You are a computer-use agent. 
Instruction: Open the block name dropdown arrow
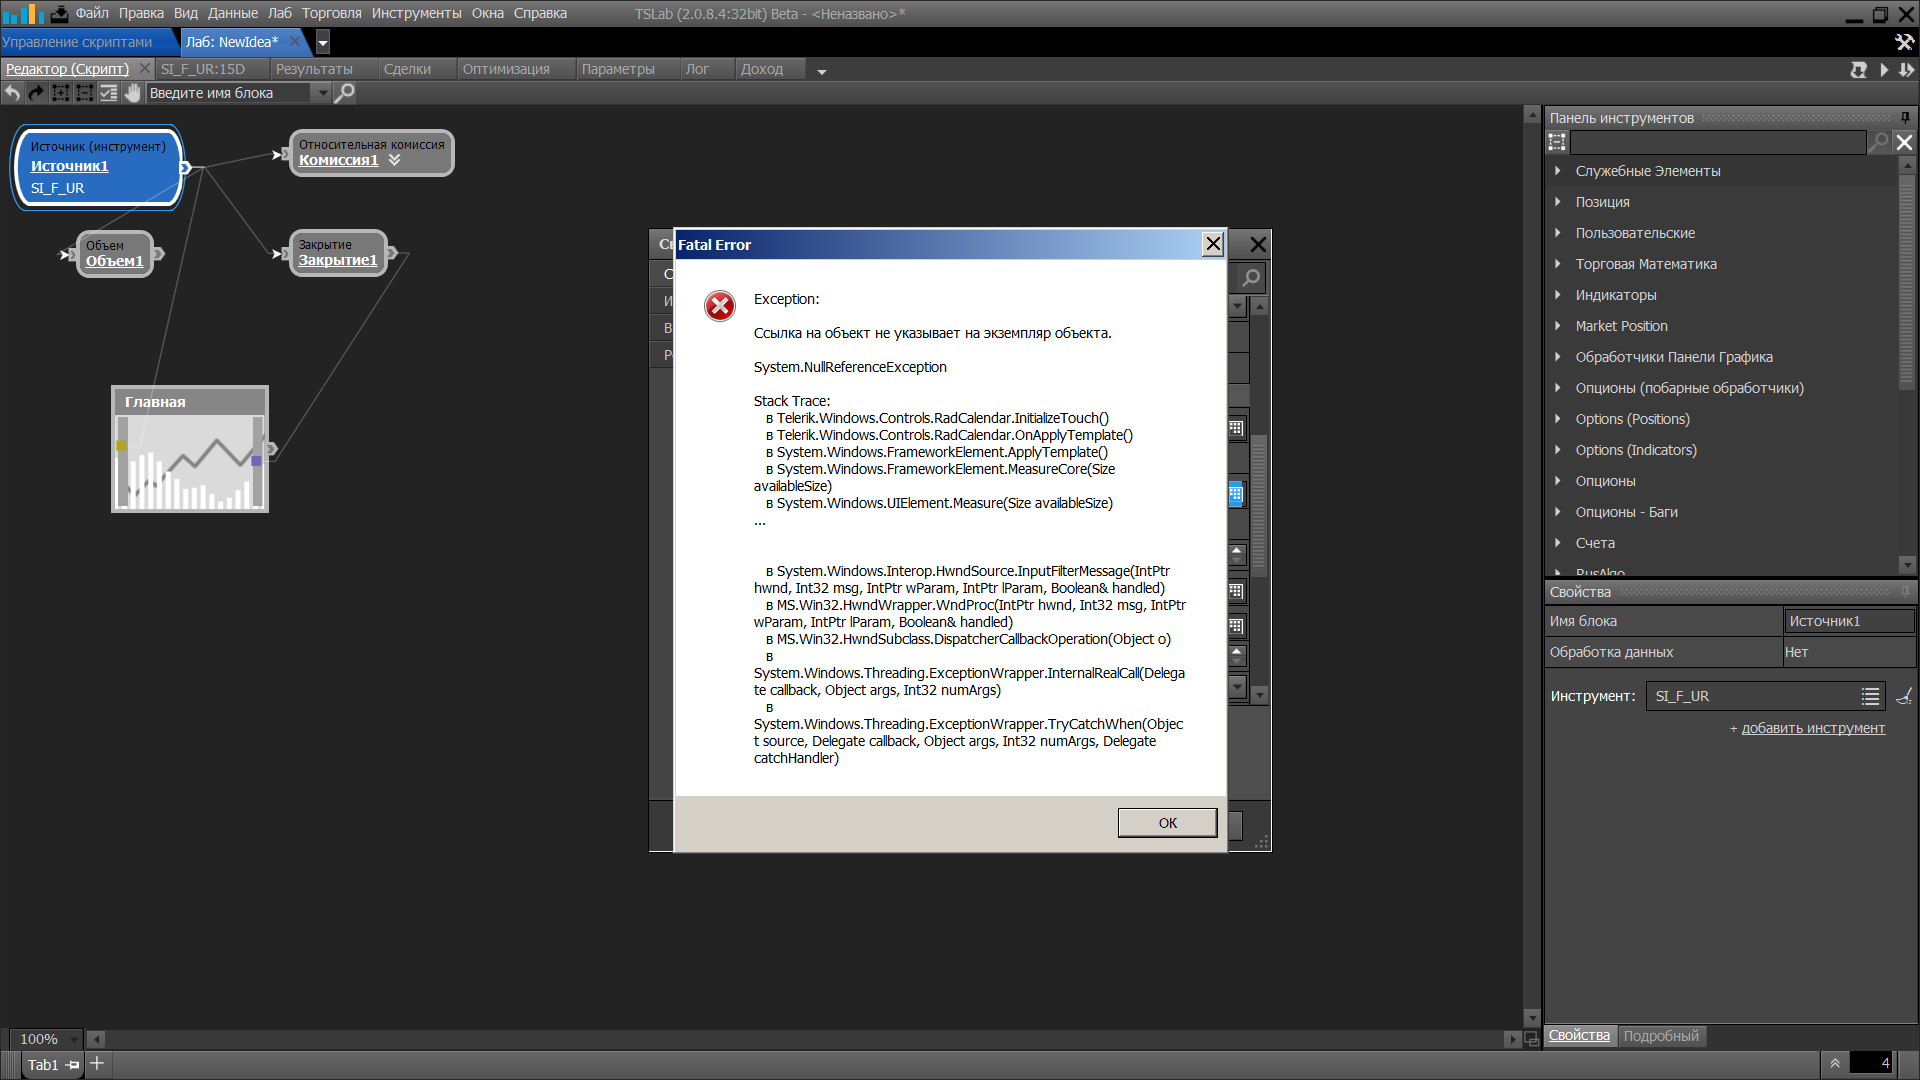[322, 93]
